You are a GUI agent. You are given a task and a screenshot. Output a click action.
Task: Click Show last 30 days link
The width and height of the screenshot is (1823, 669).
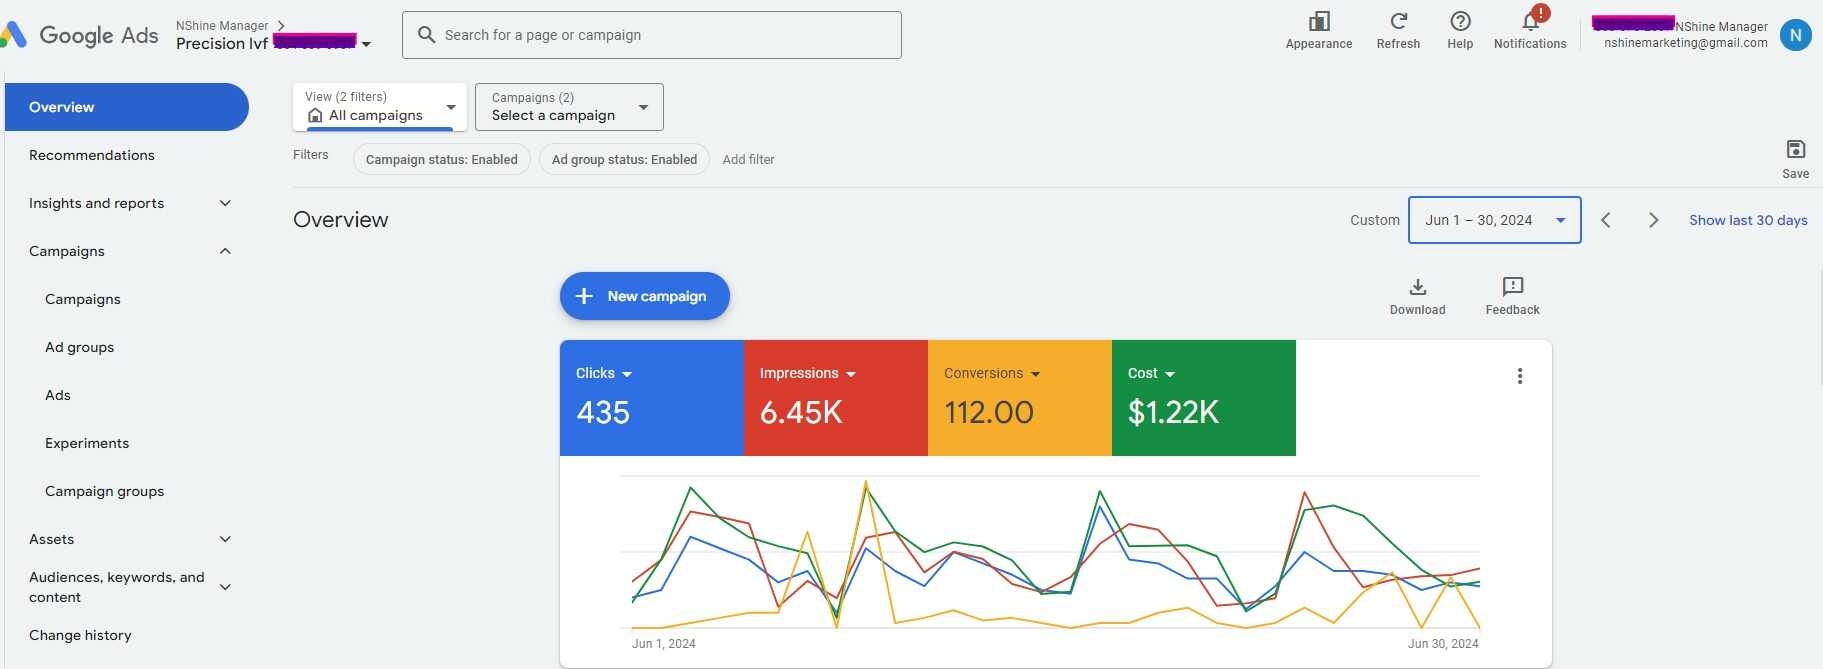1748,220
